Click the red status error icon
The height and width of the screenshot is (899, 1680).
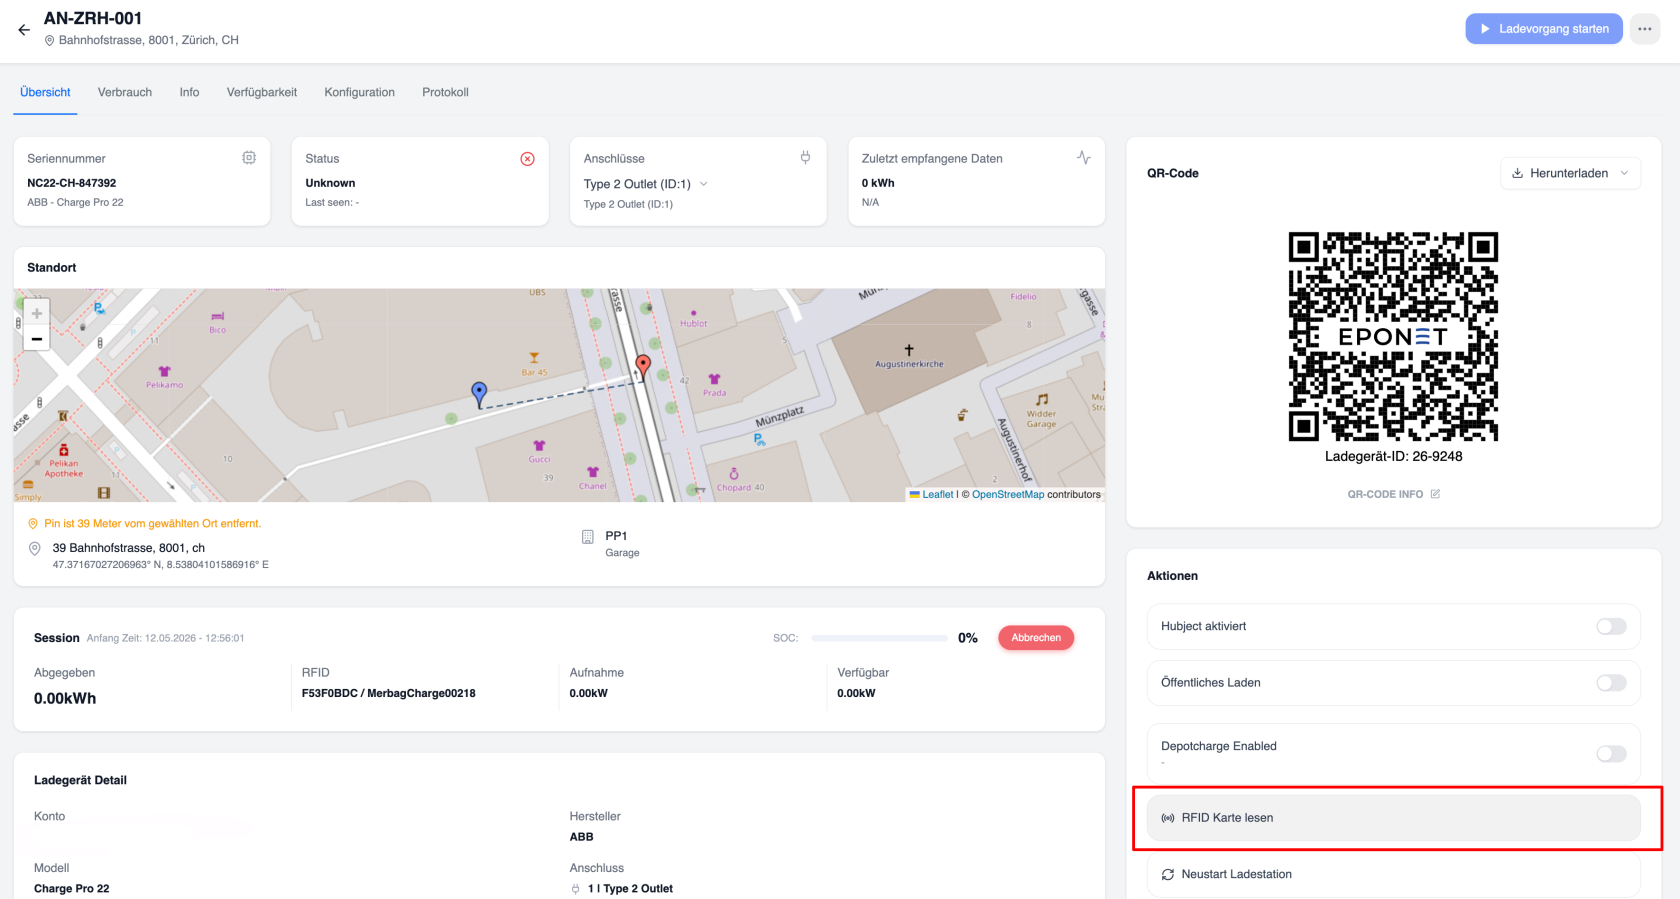click(527, 159)
